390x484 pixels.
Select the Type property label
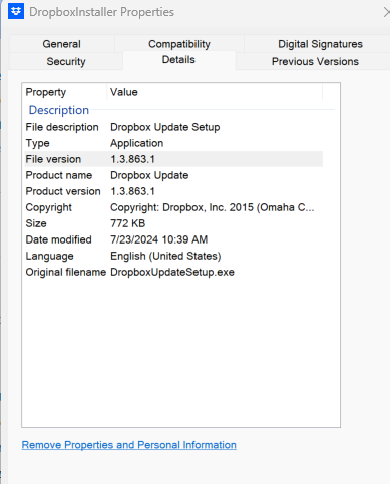coord(37,143)
